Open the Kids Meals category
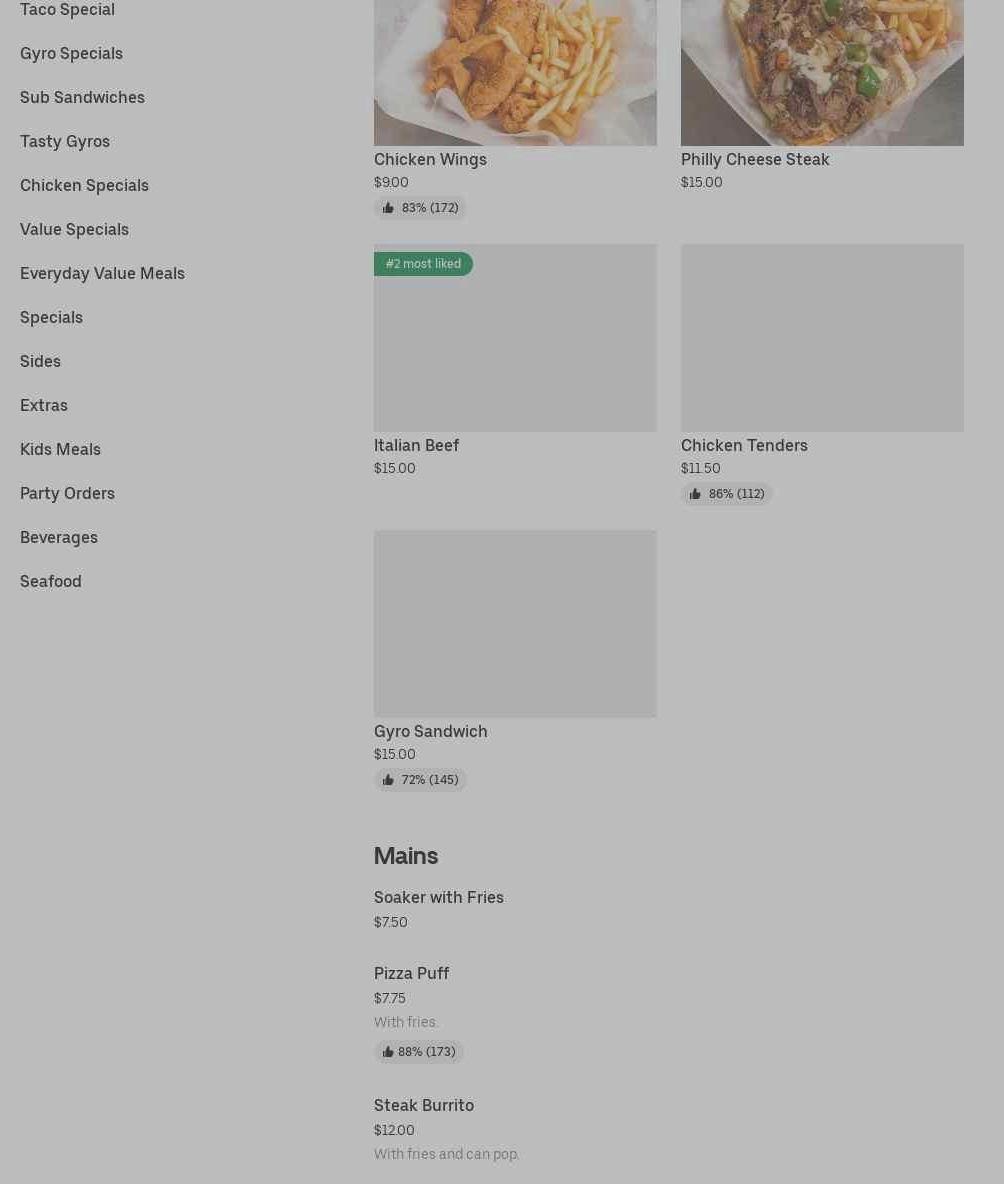 tap(60, 449)
